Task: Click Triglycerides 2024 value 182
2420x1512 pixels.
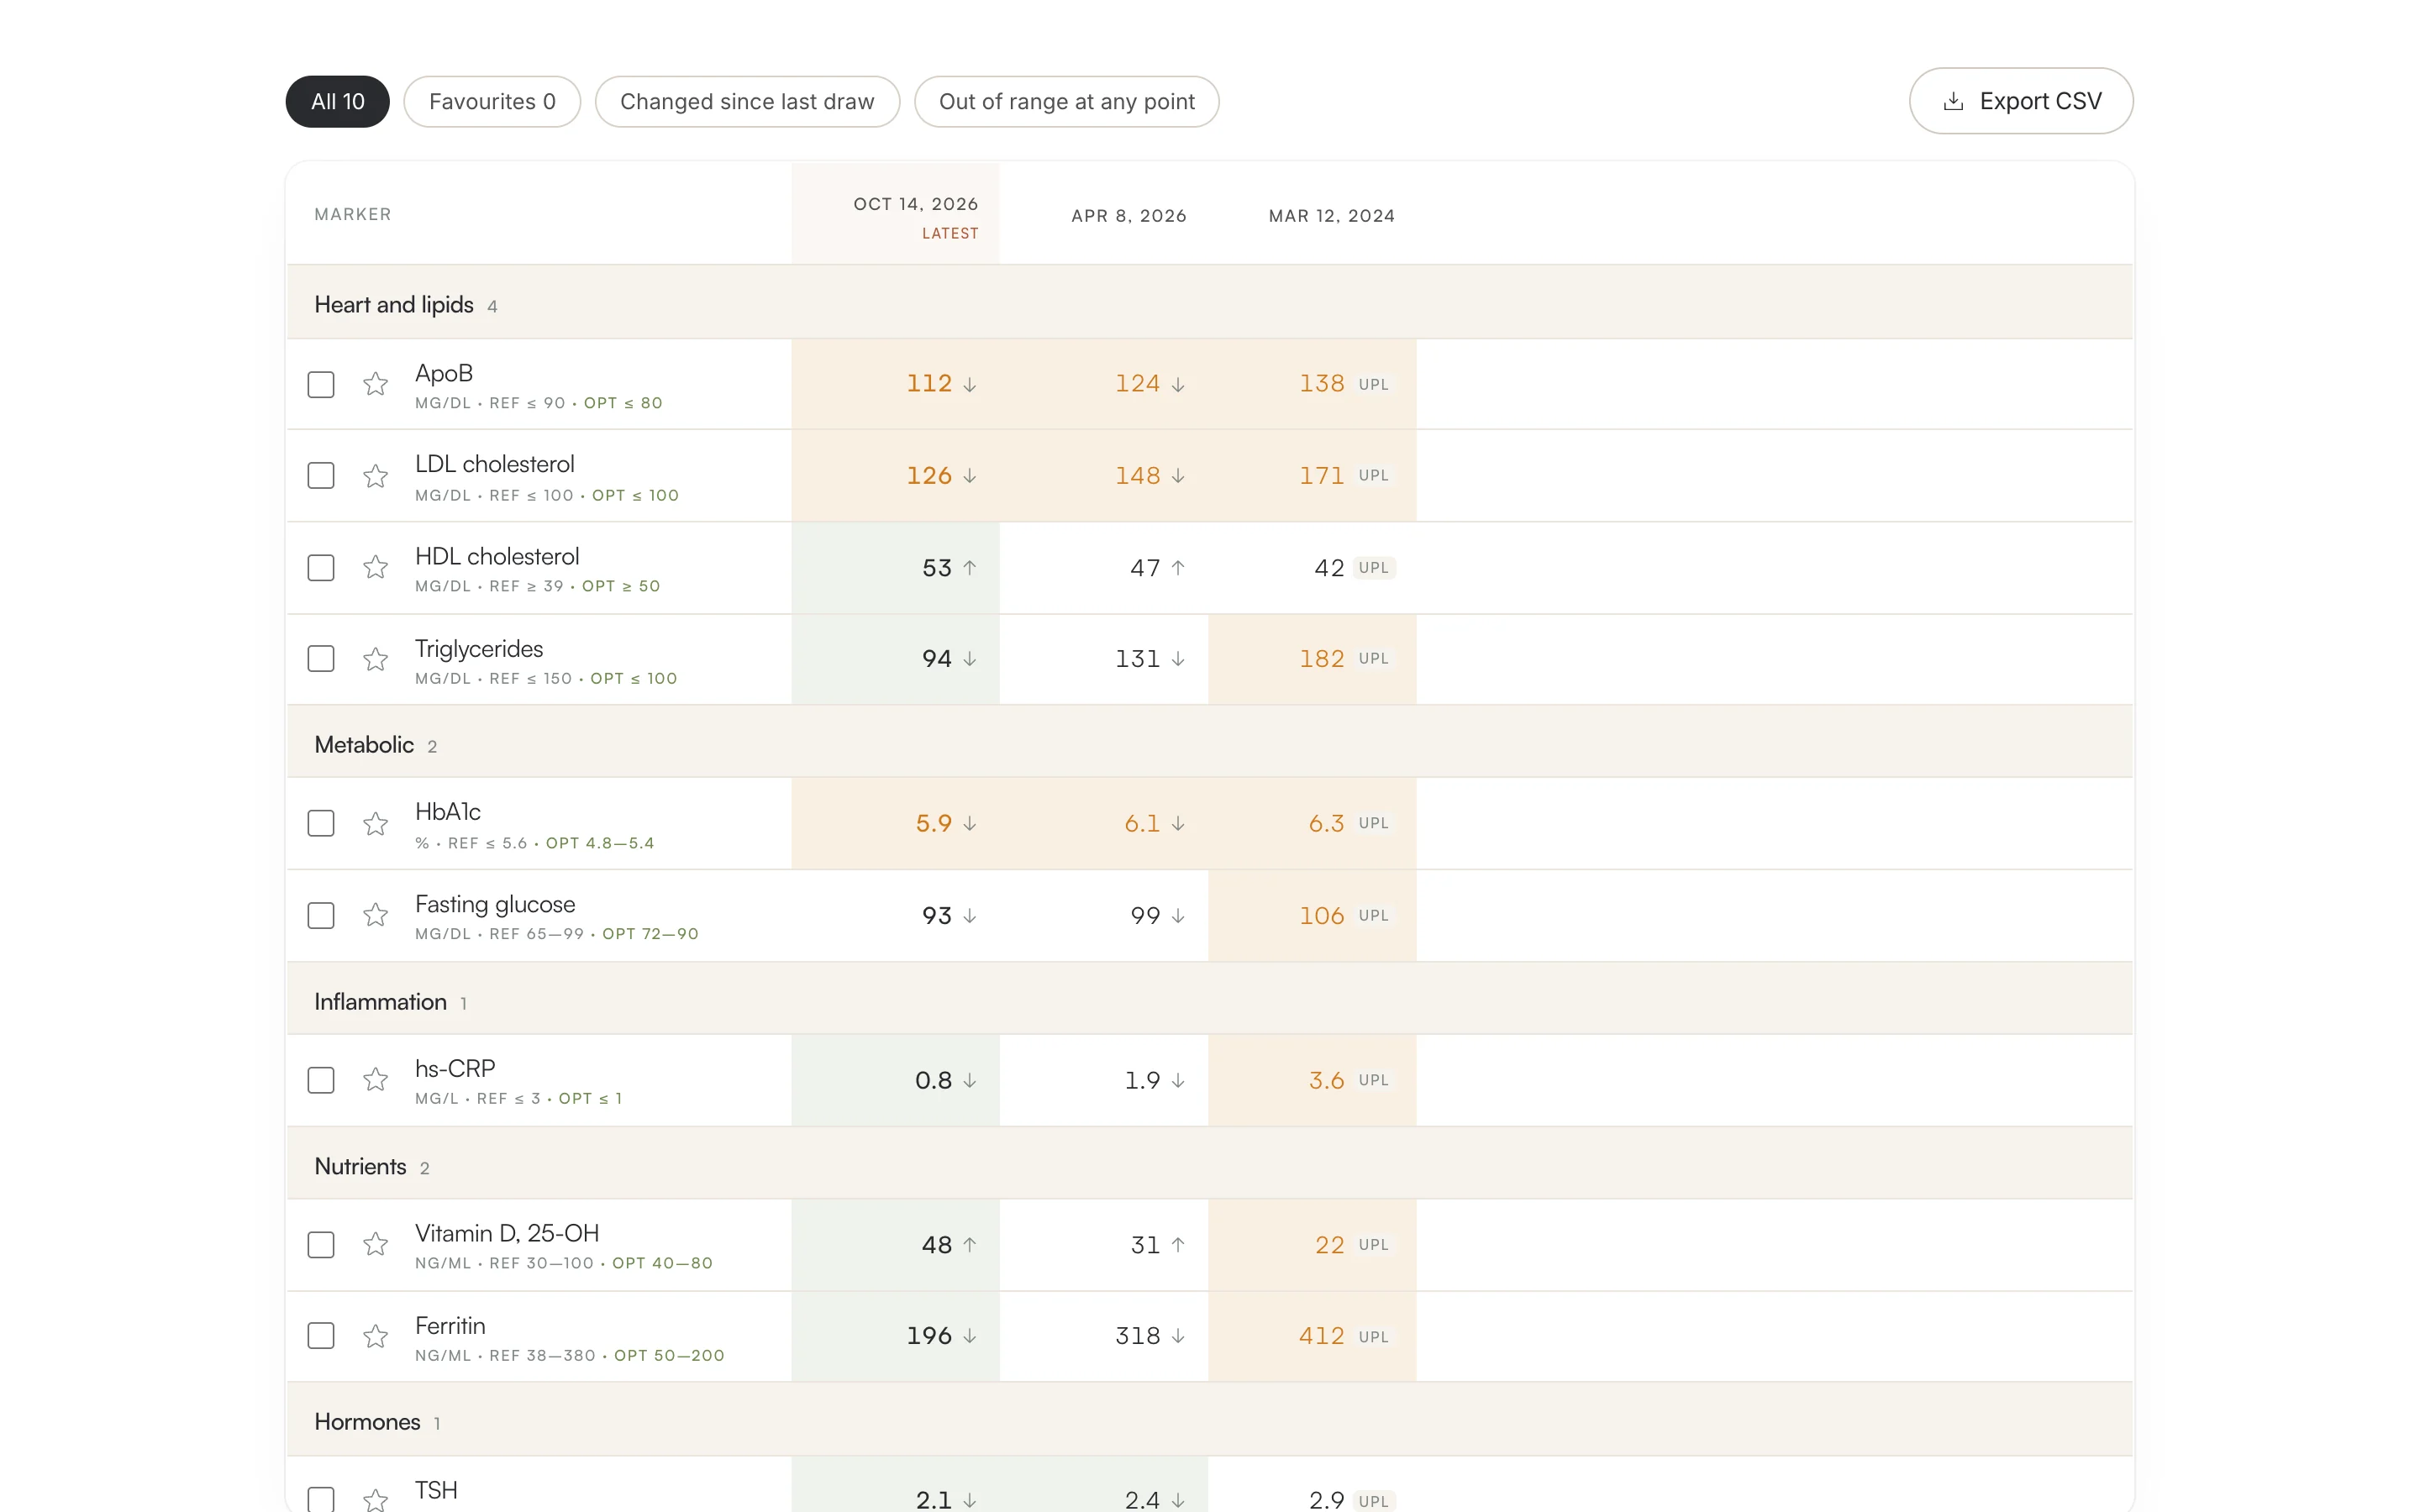Action: tap(1321, 659)
